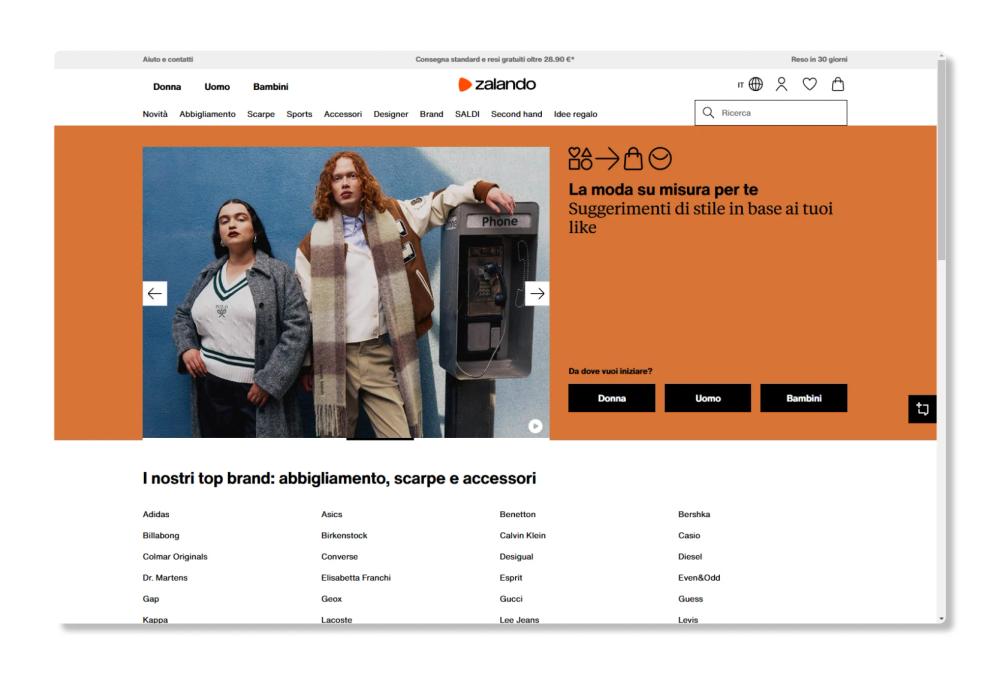This screenshot has width=1000, height=674.
Task: Open the Converse brand link
Action: tap(339, 556)
